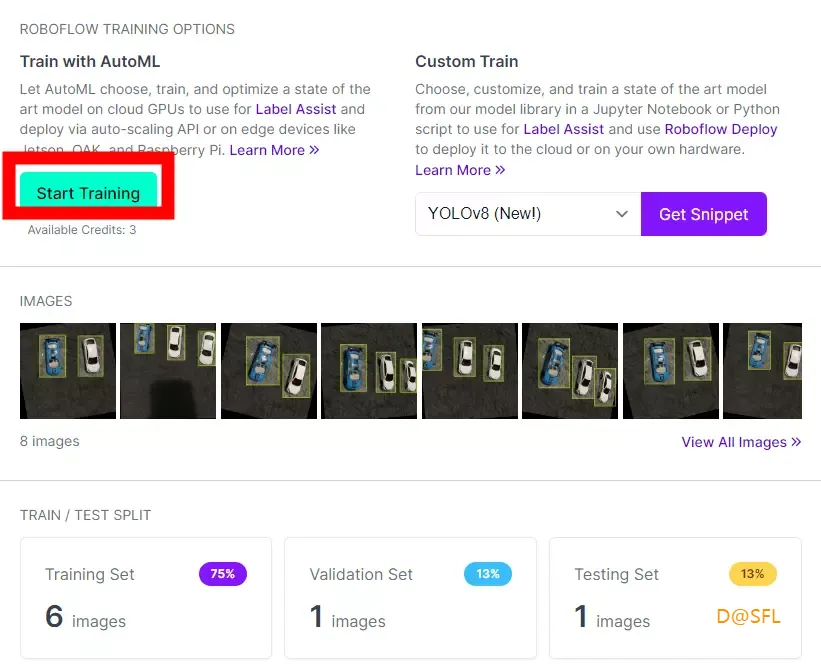Screen dimensions: 821x672
Task: Open the fourth car image thumbnail
Action: pyautogui.click(x=369, y=371)
